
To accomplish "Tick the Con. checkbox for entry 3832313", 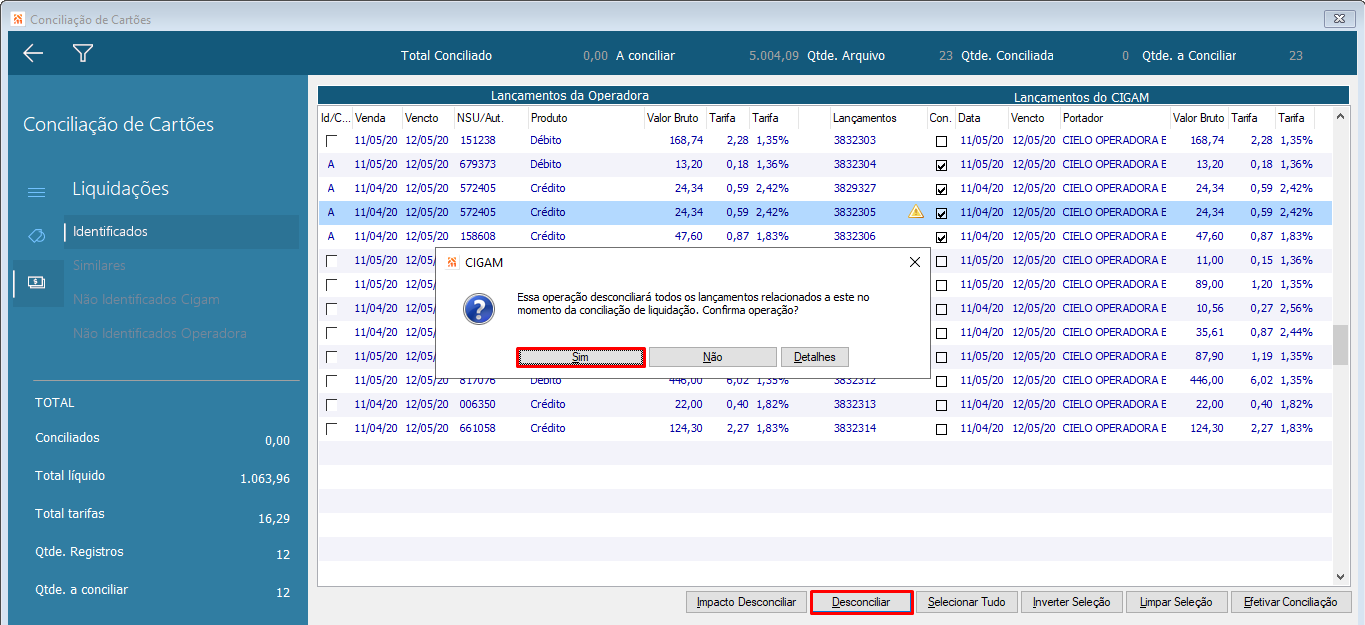I will click(x=941, y=405).
